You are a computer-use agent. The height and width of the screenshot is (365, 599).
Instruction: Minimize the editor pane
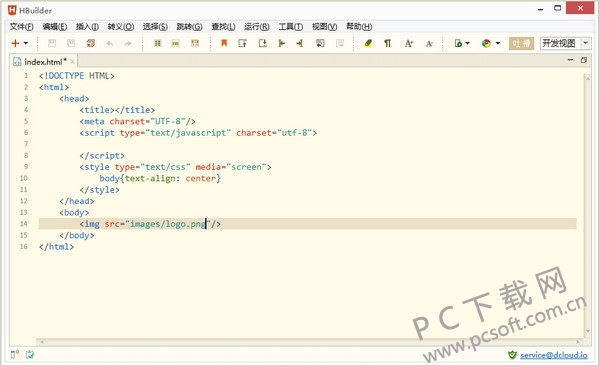(x=570, y=60)
